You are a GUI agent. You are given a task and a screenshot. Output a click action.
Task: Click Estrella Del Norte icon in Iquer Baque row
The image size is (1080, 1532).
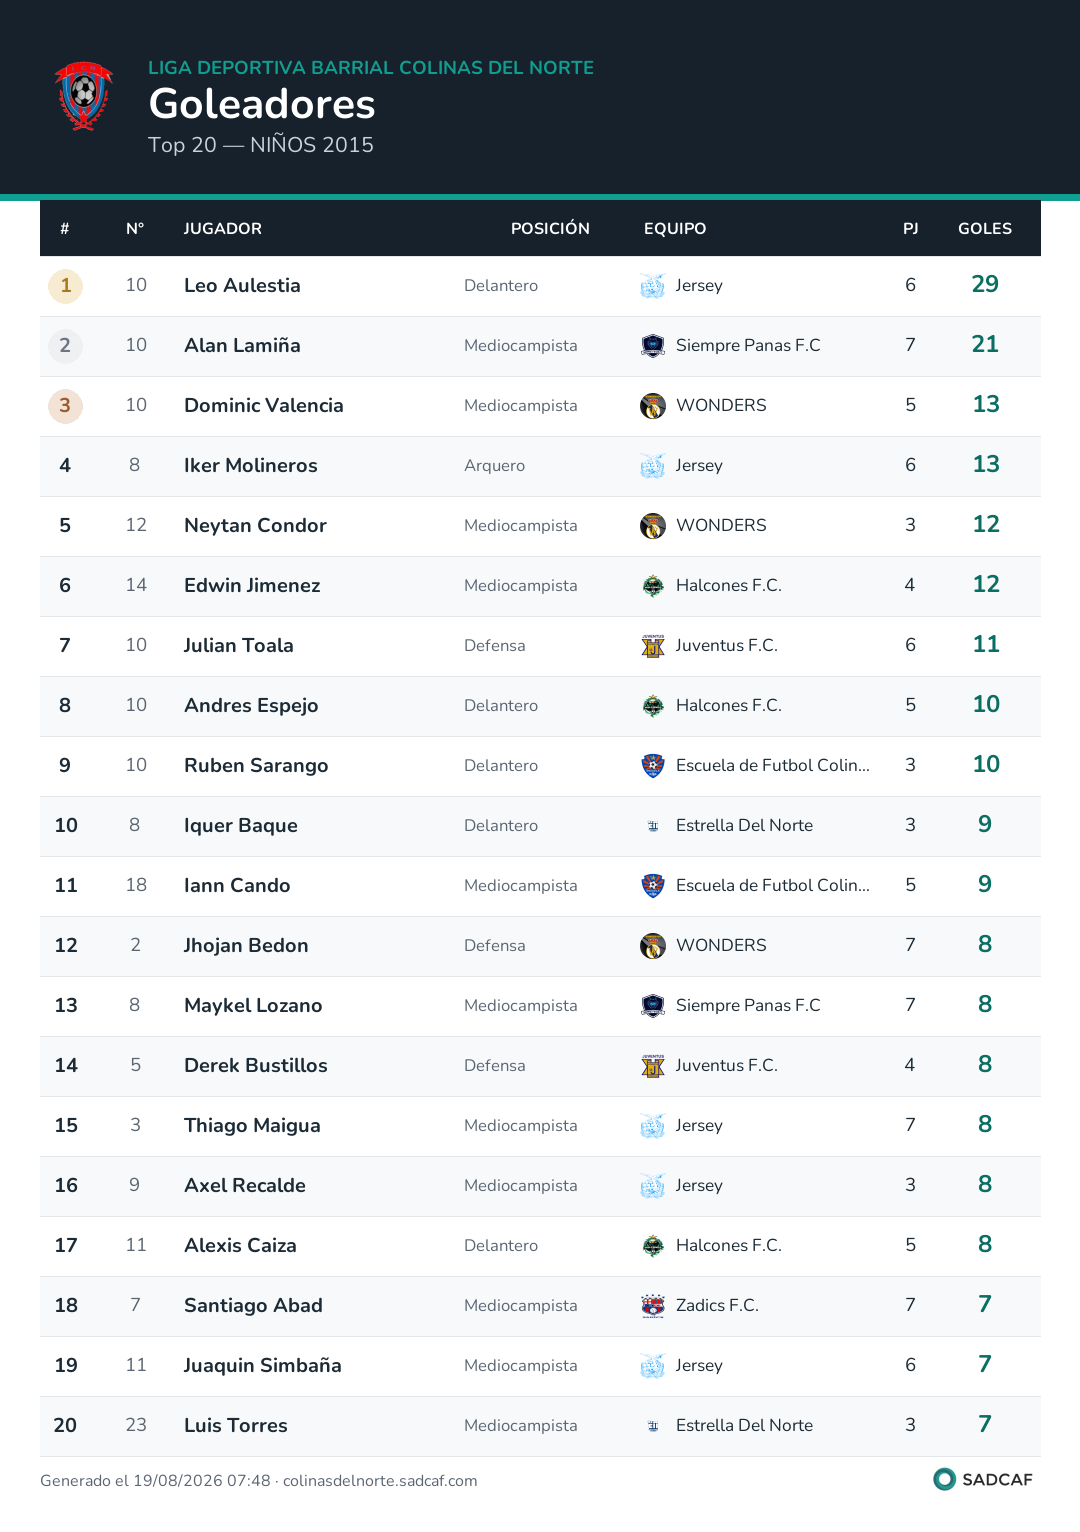click(x=653, y=826)
